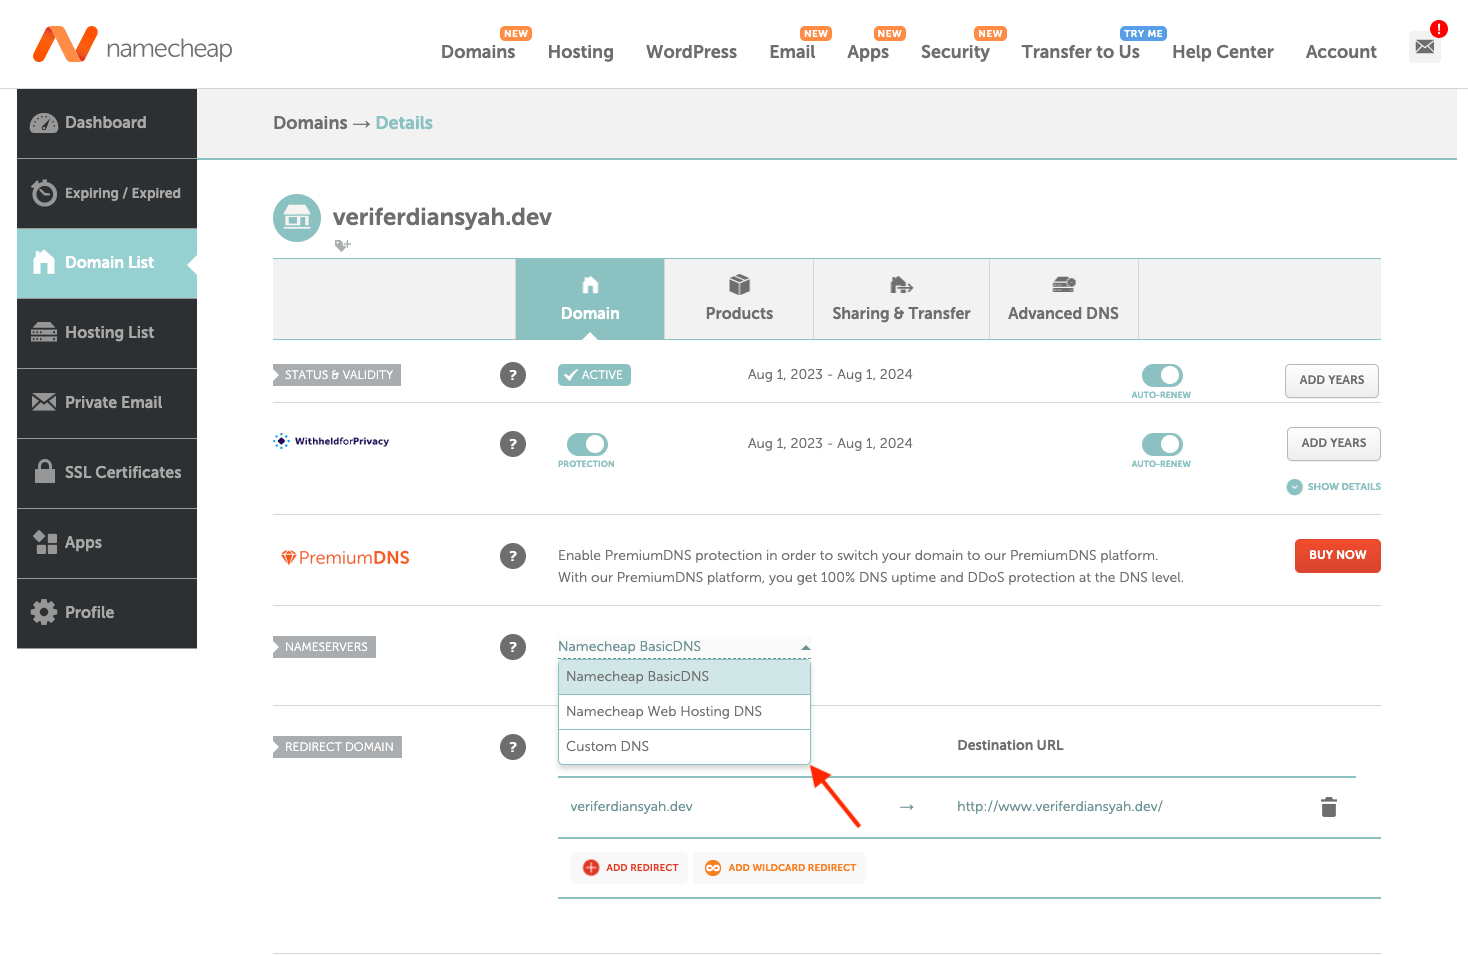Screen dimensions: 1468x956
Task: Open Private Email in sidebar
Action: click(x=107, y=403)
